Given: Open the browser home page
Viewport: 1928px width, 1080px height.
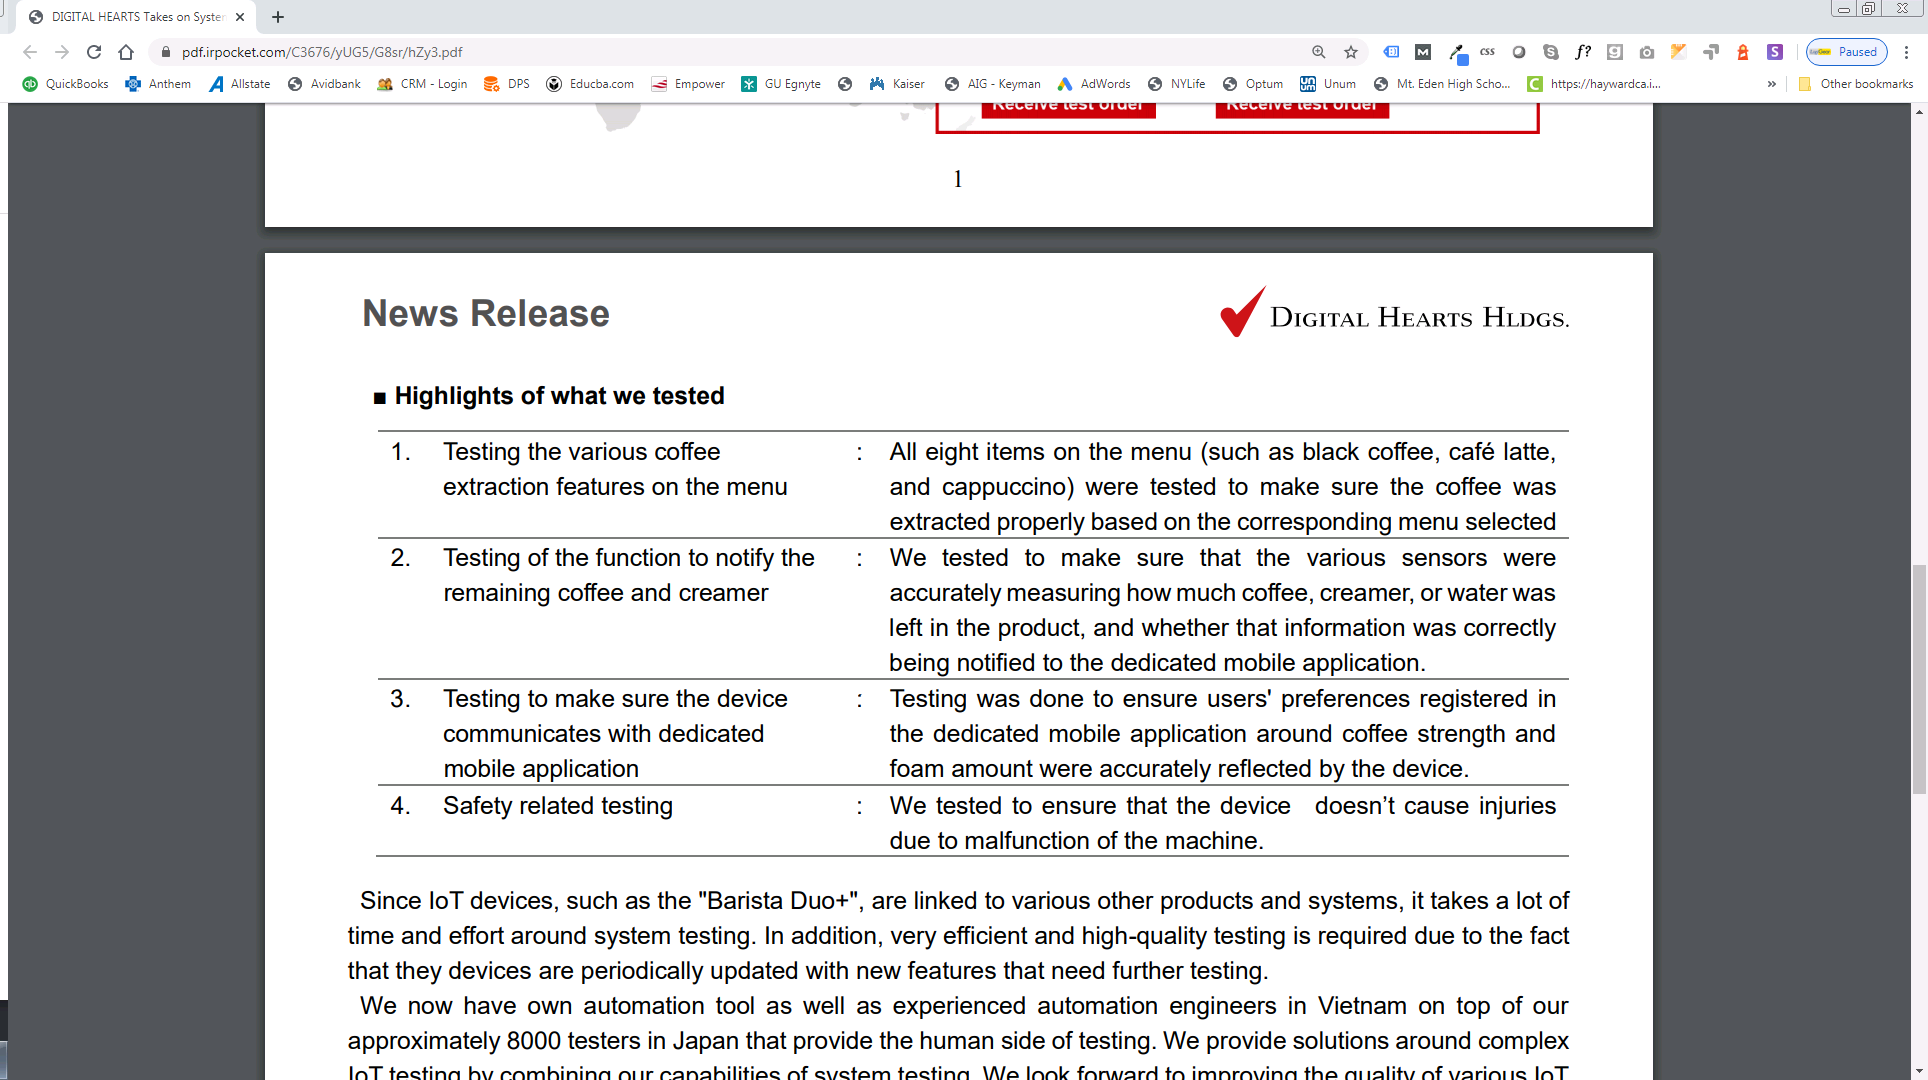Looking at the screenshot, I should (126, 52).
